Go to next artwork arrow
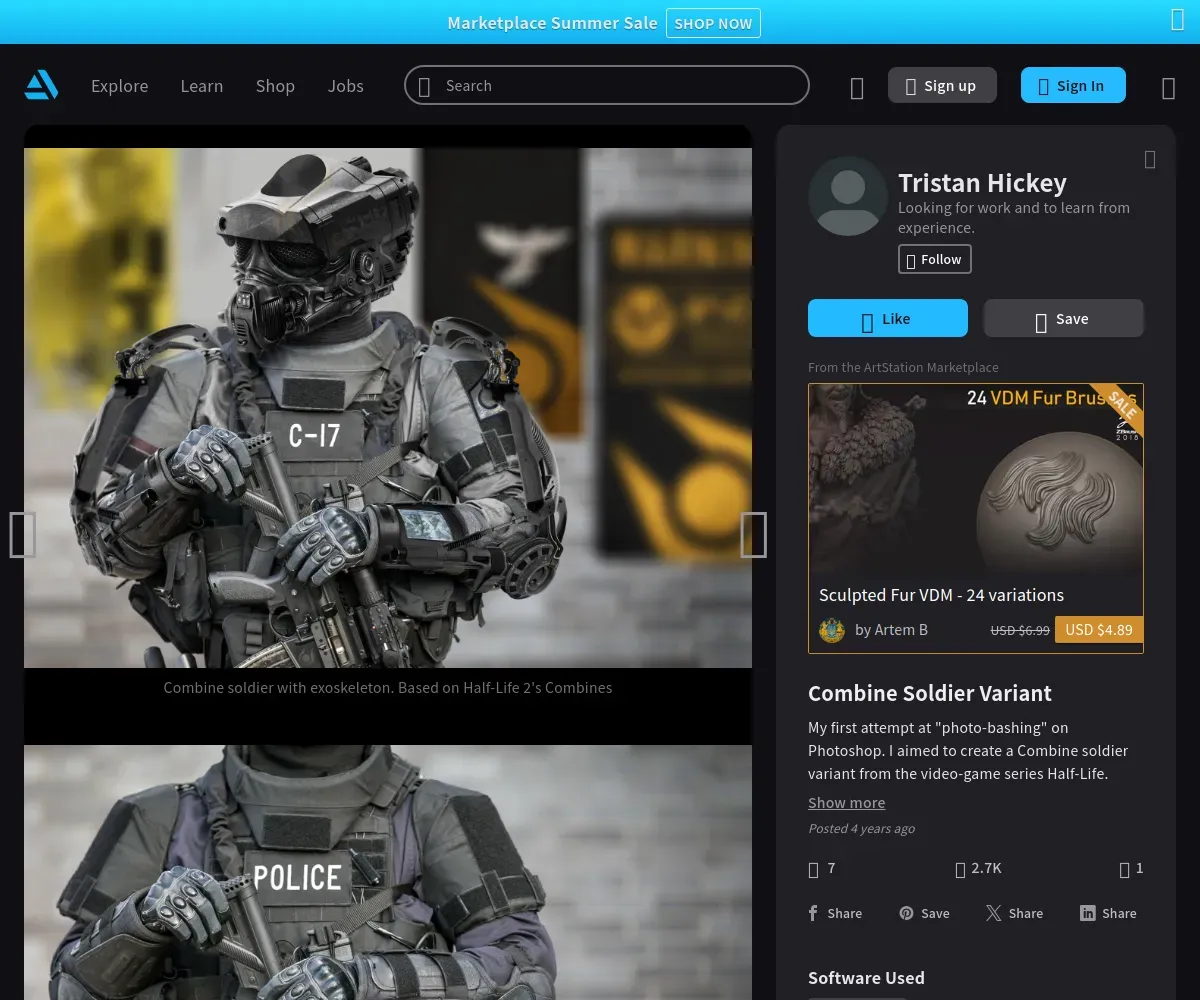Image resolution: width=1200 pixels, height=1000 pixels. (753, 534)
